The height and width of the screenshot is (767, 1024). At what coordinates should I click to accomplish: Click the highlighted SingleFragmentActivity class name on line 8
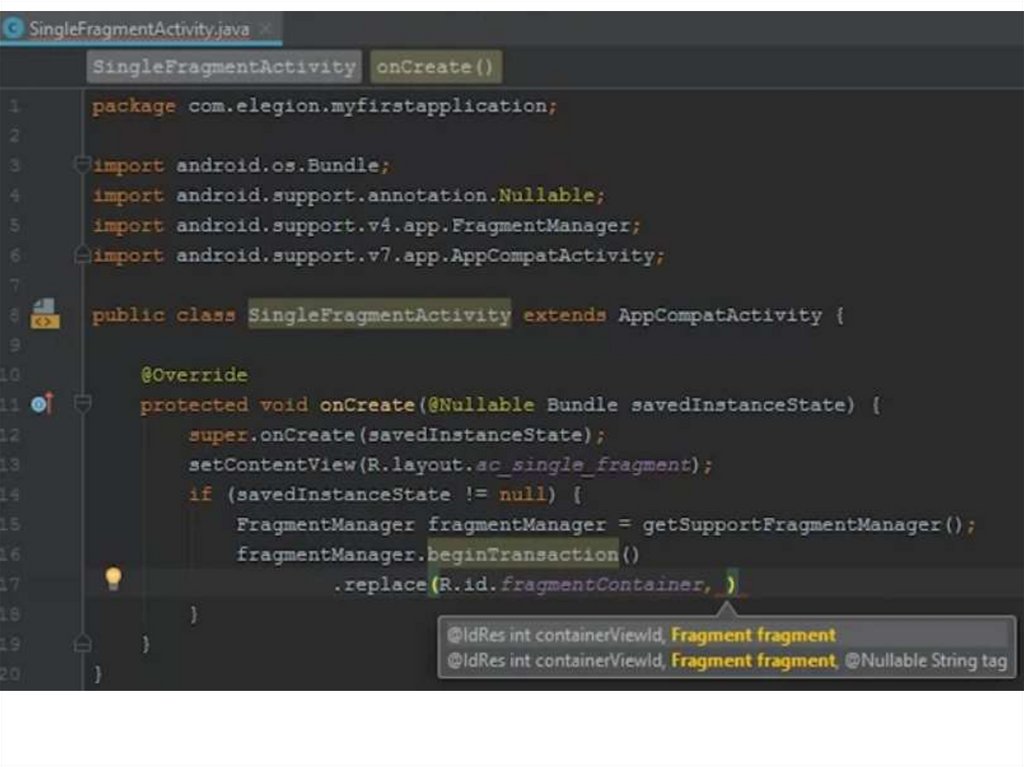[379, 315]
